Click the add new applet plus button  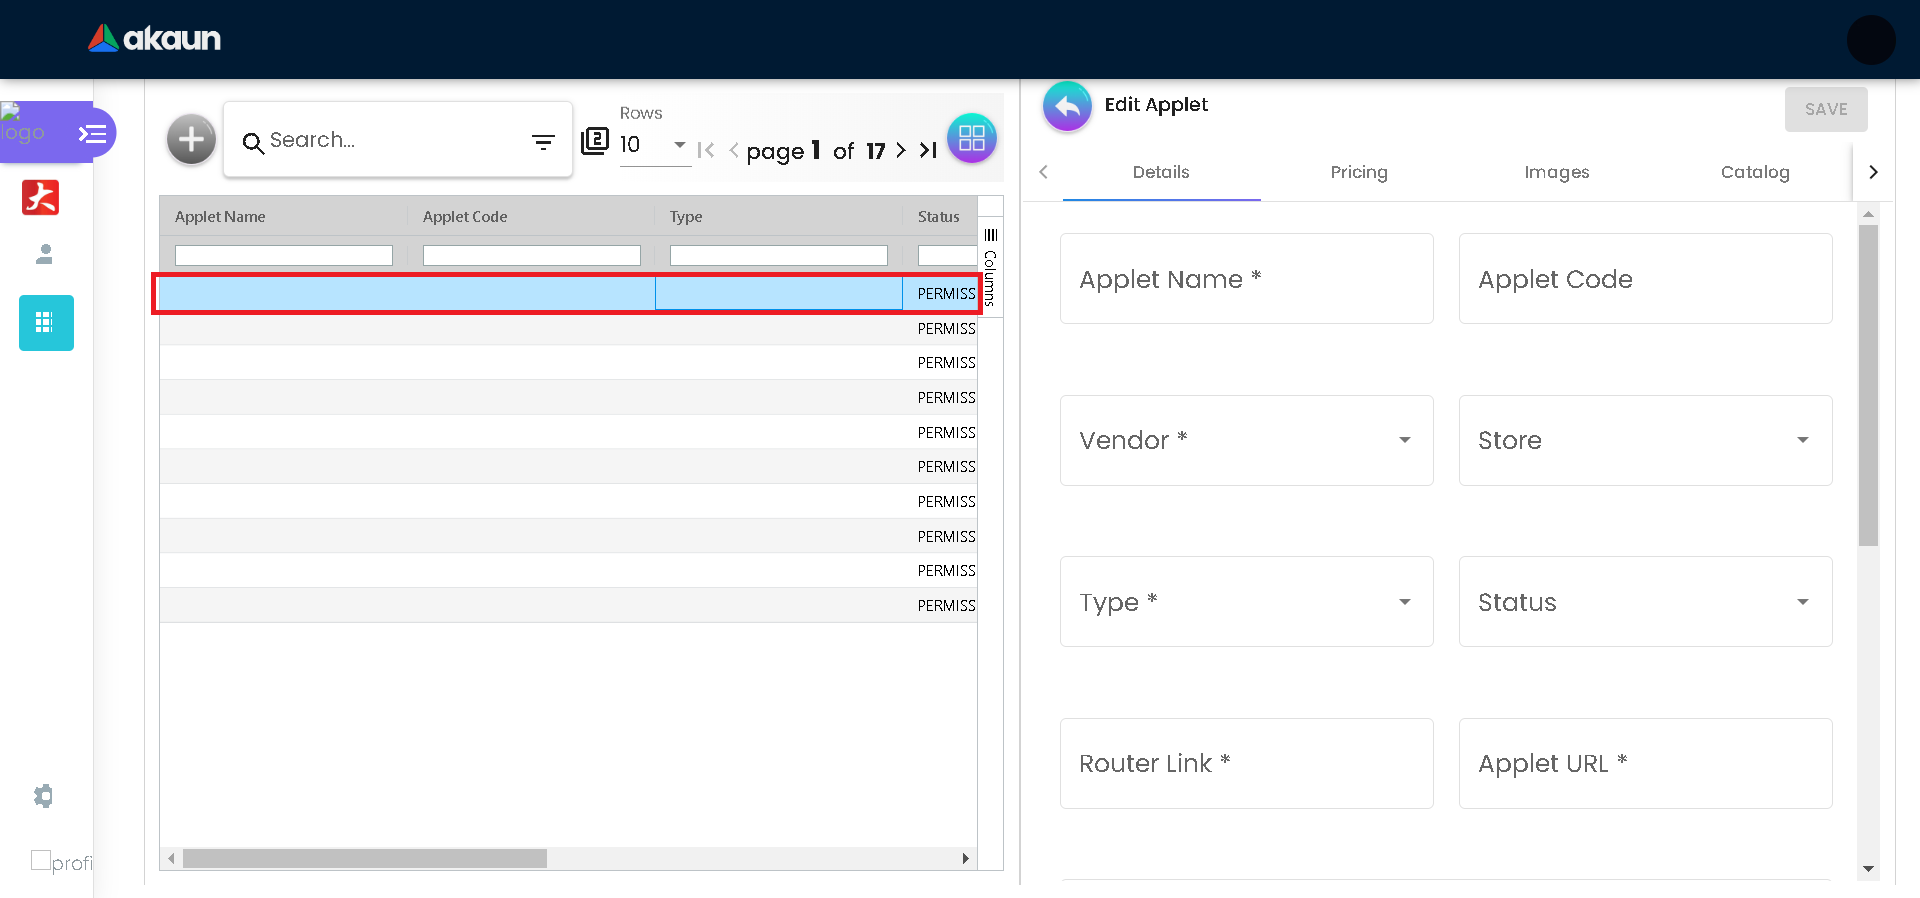[x=191, y=139]
